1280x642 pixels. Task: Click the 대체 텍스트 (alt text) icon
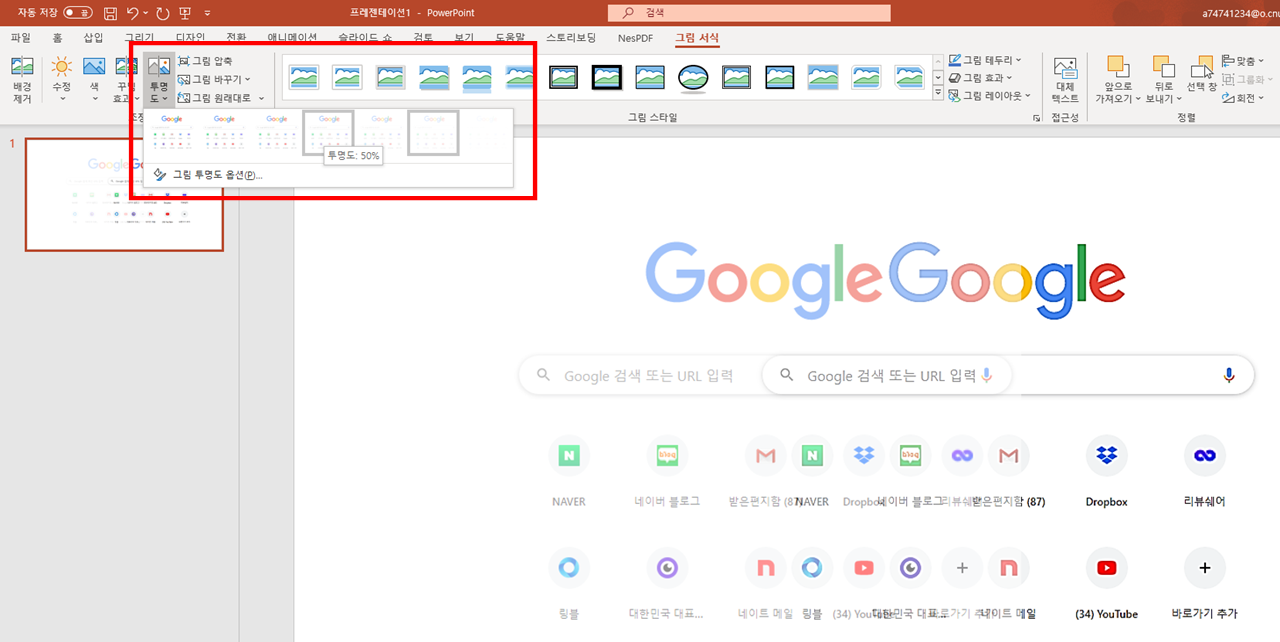[1065, 69]
